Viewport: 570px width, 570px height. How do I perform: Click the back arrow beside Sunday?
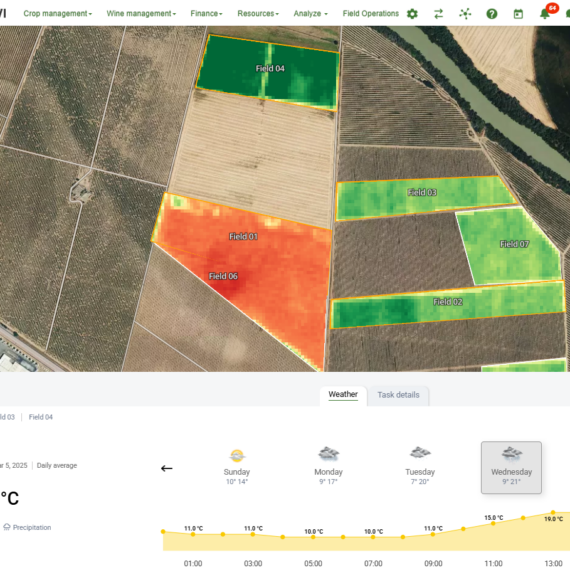[166, 468]
